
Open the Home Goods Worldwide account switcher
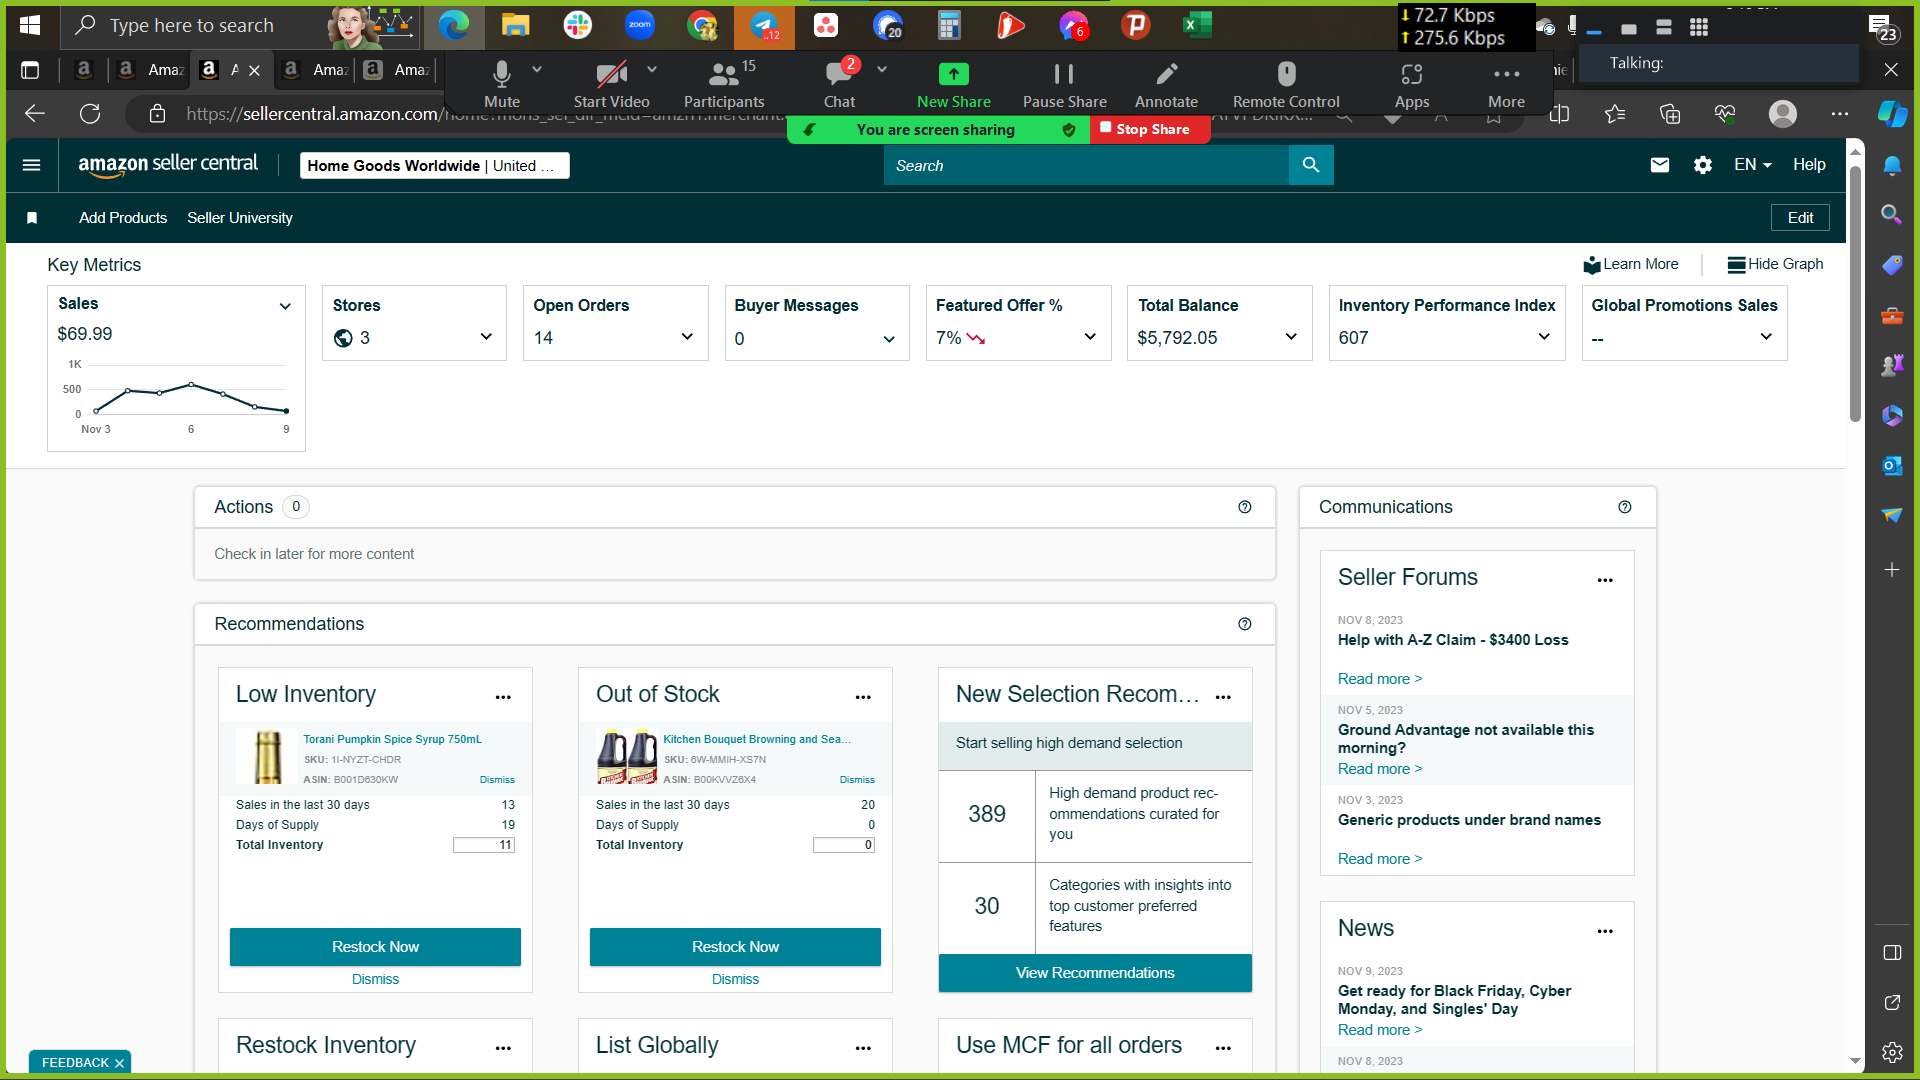(434, 166)
